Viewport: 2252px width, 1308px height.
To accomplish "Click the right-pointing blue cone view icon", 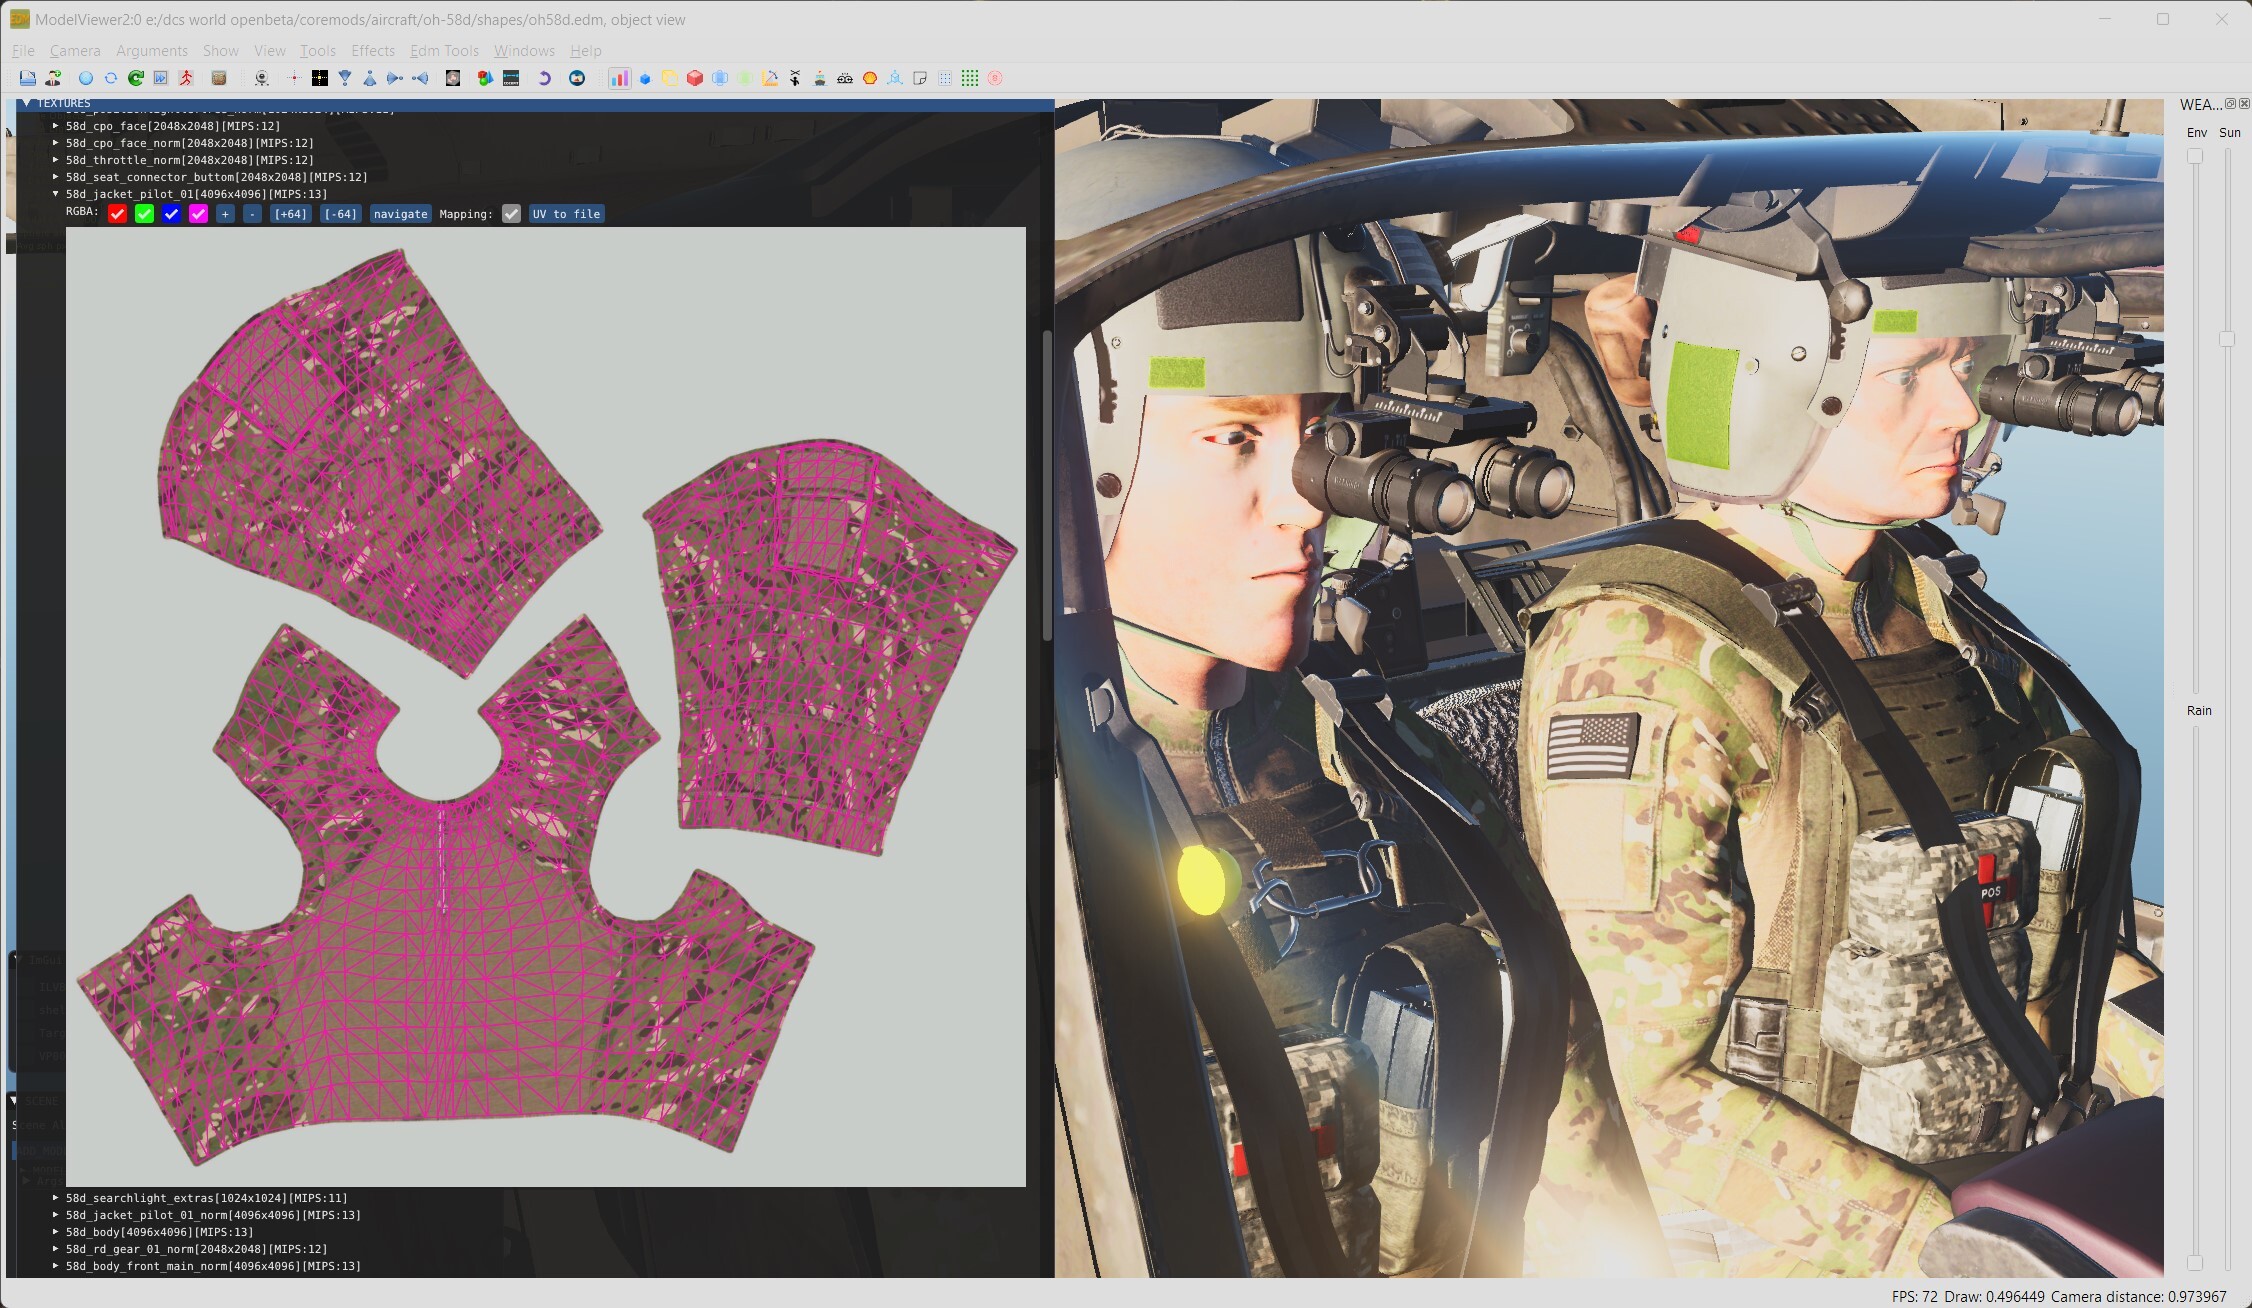I will click(395, 78).
